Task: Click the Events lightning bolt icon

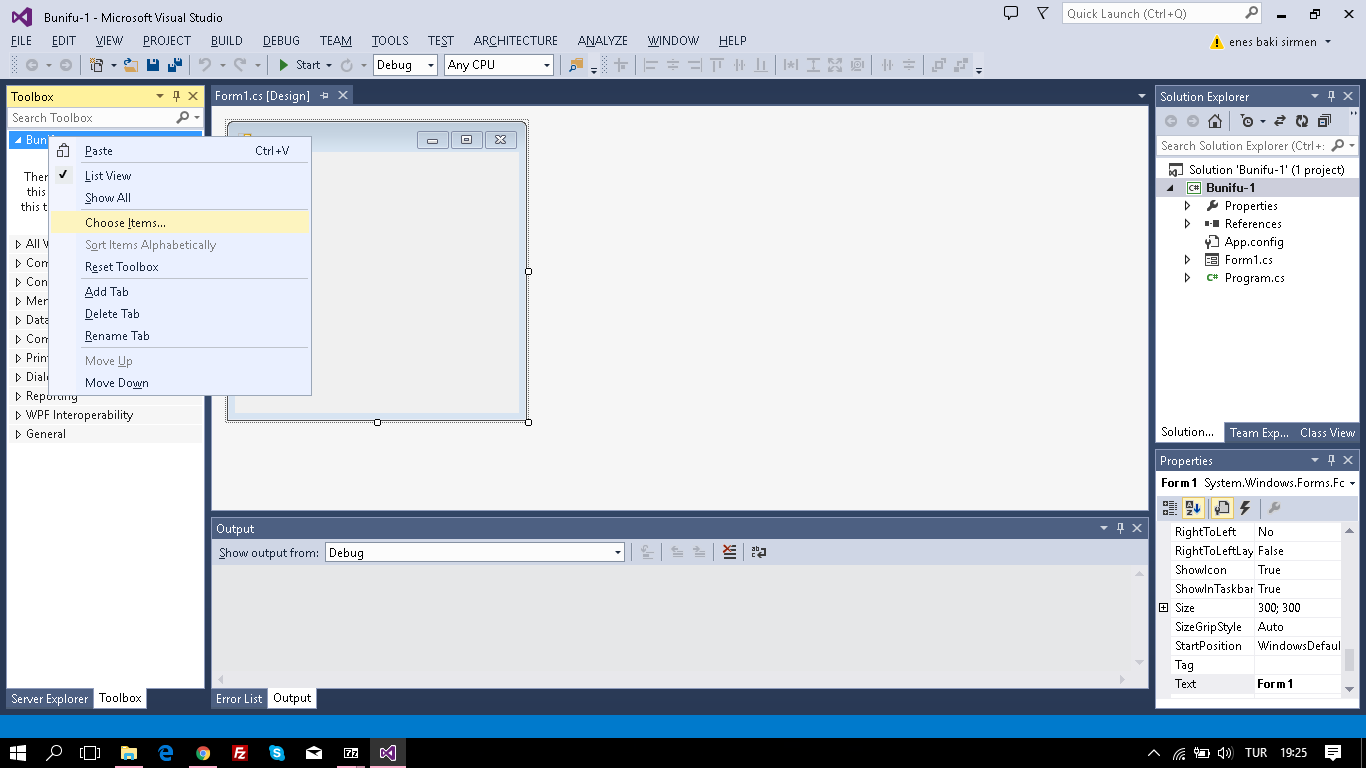Action: coord(1245,509)
